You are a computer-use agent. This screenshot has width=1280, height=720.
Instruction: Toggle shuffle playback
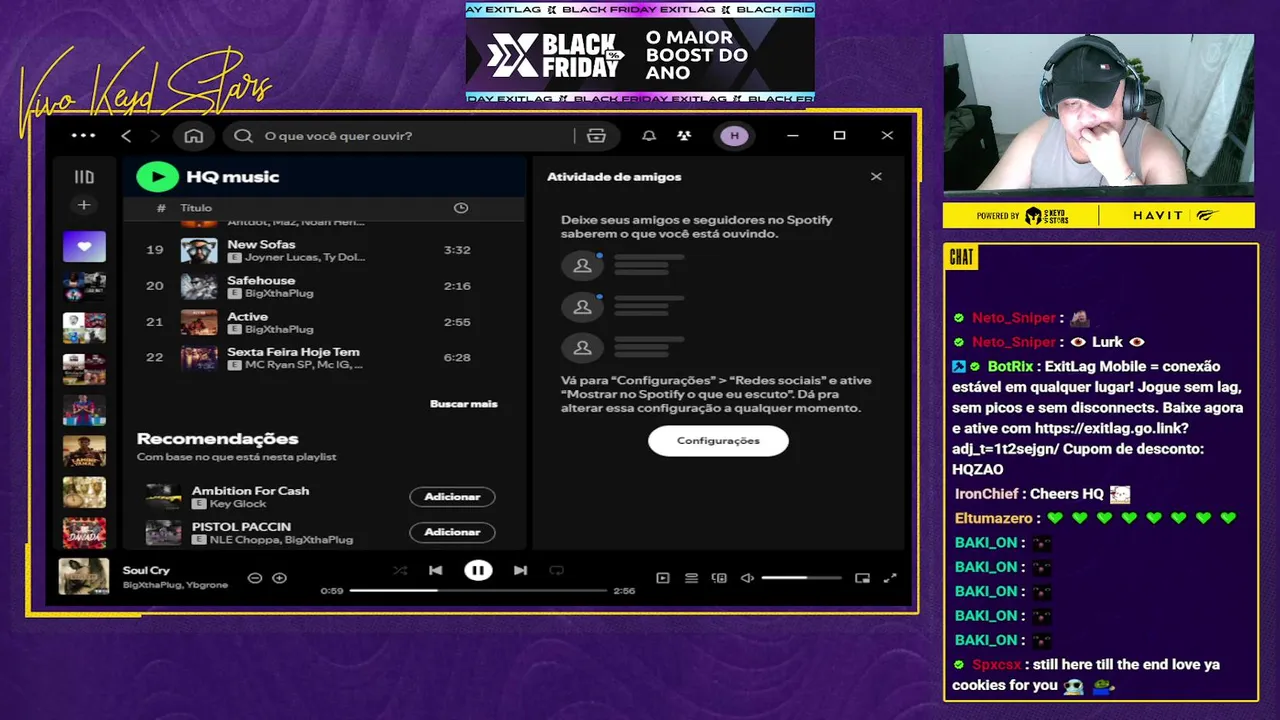(x=400, y=570)
